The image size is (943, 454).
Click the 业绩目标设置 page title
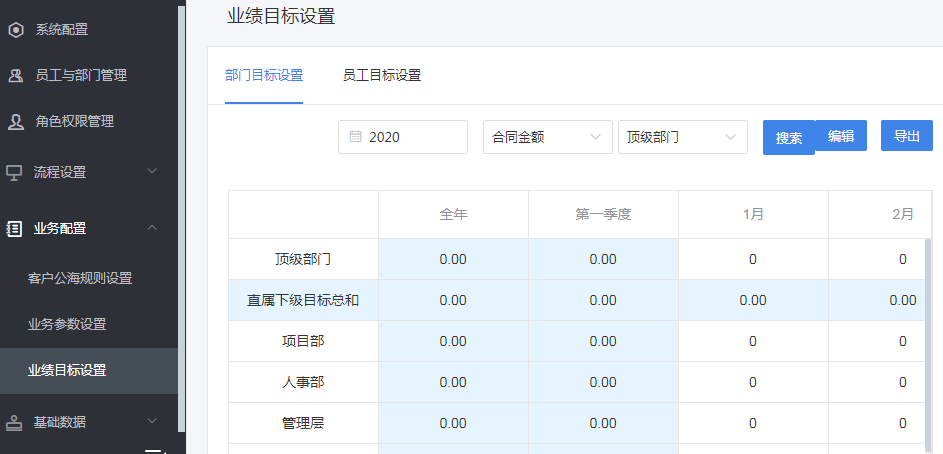[x=281, y=16]
